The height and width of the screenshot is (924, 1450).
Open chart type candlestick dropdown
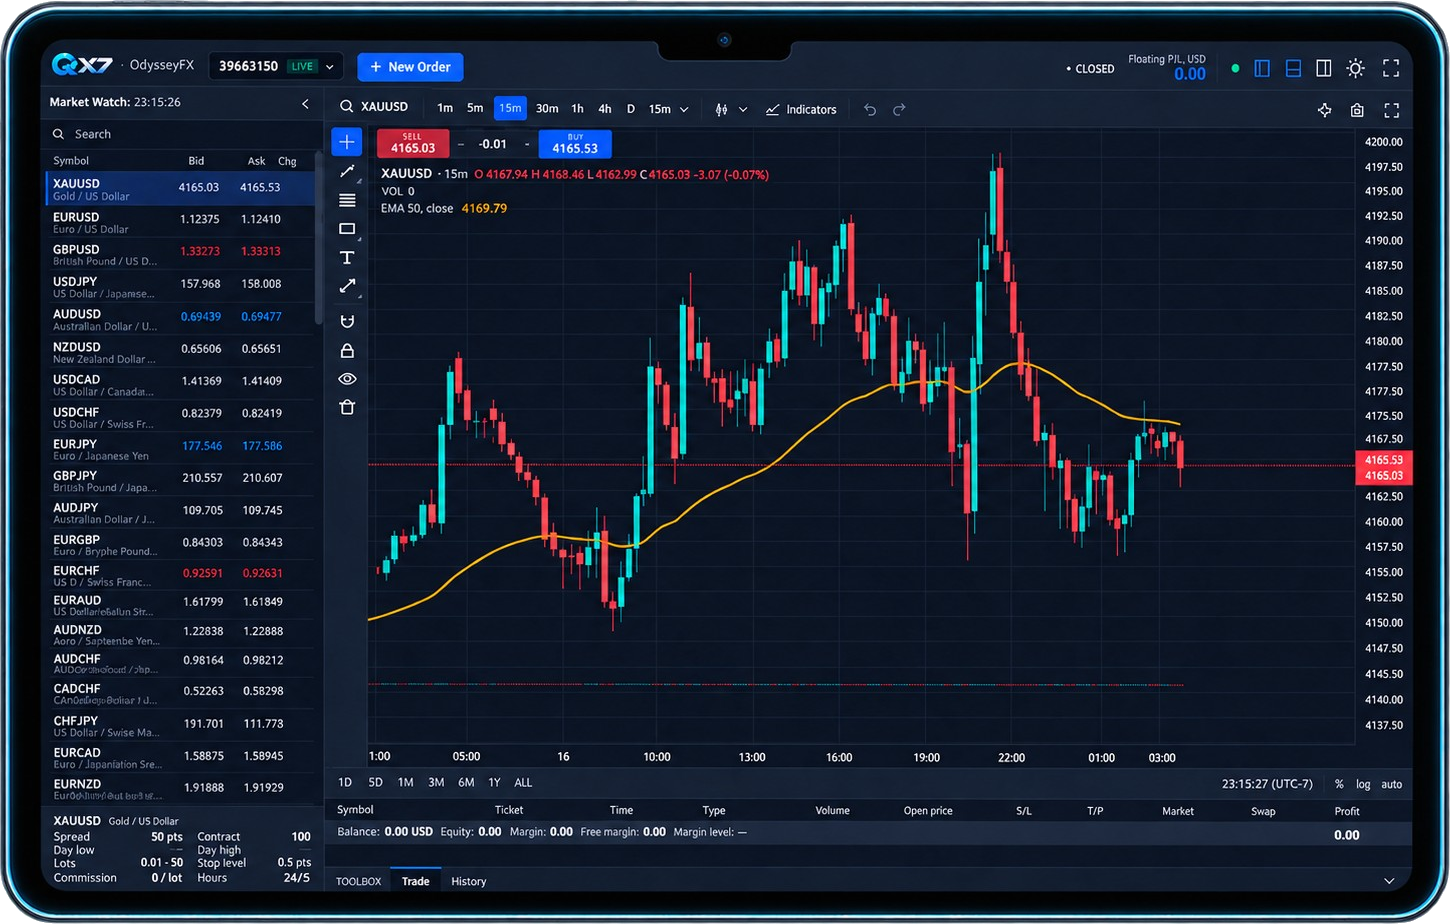731,109
